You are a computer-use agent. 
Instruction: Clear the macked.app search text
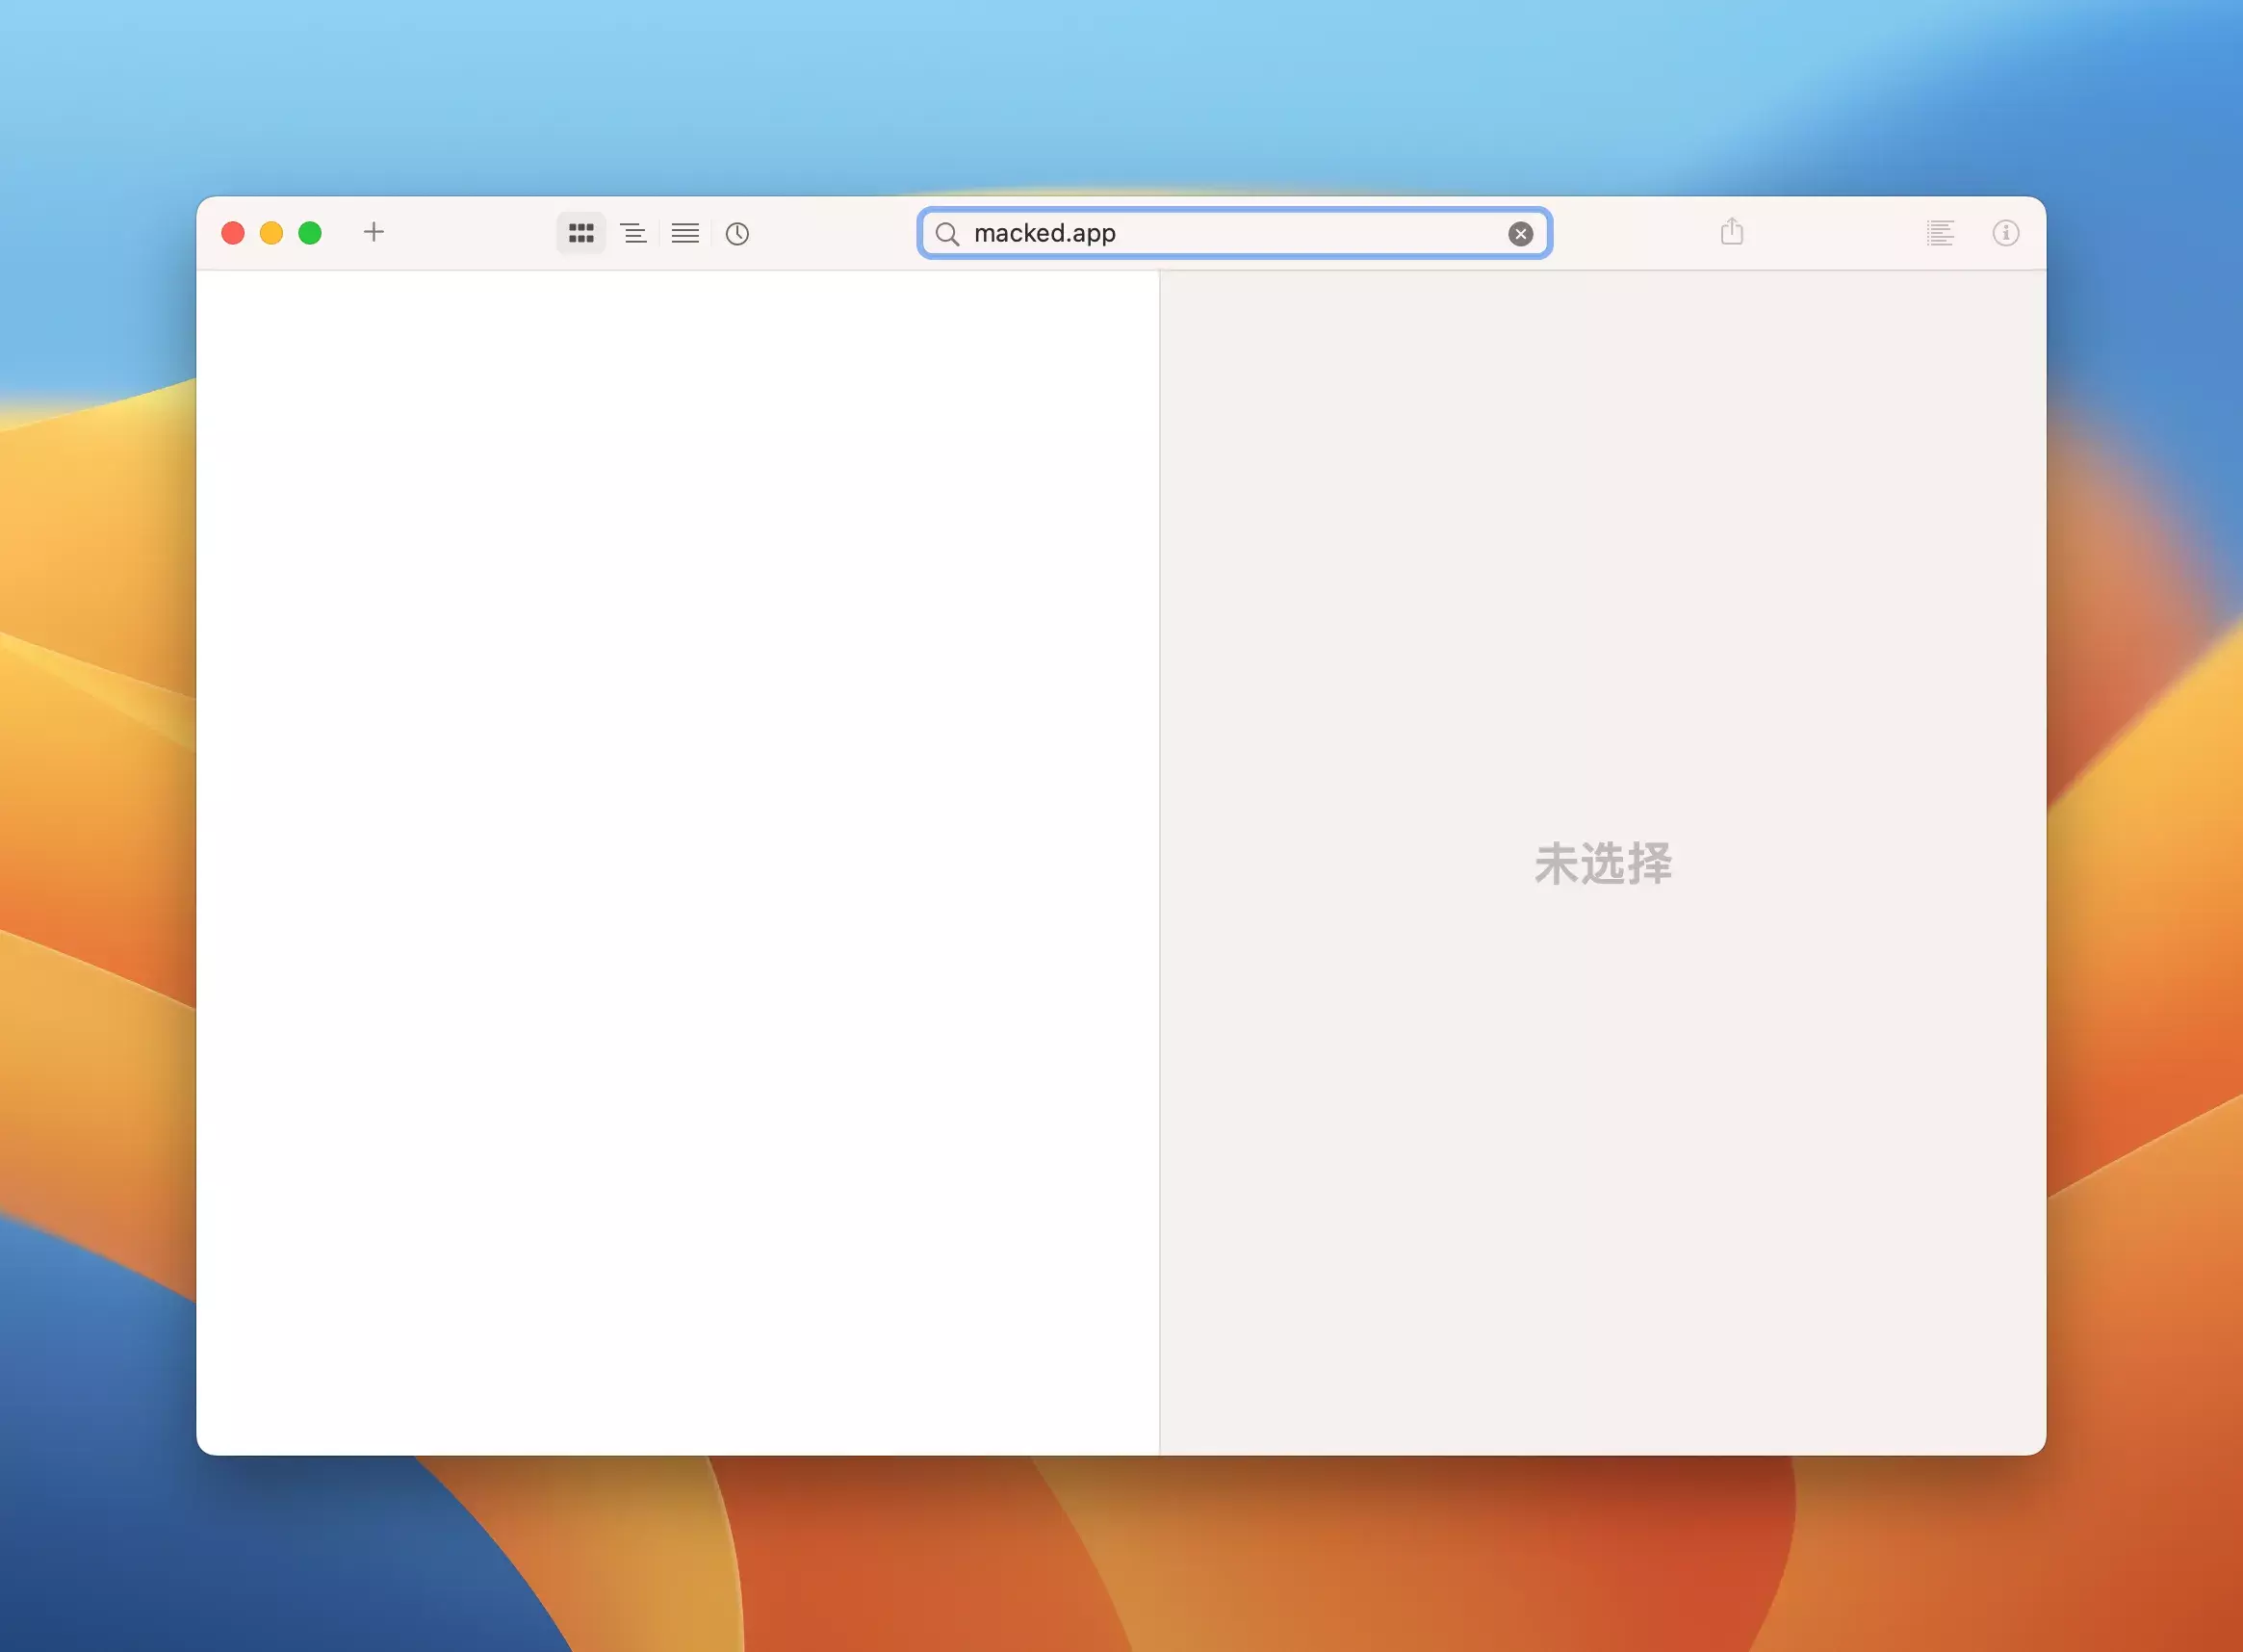tap(1520, 233)
